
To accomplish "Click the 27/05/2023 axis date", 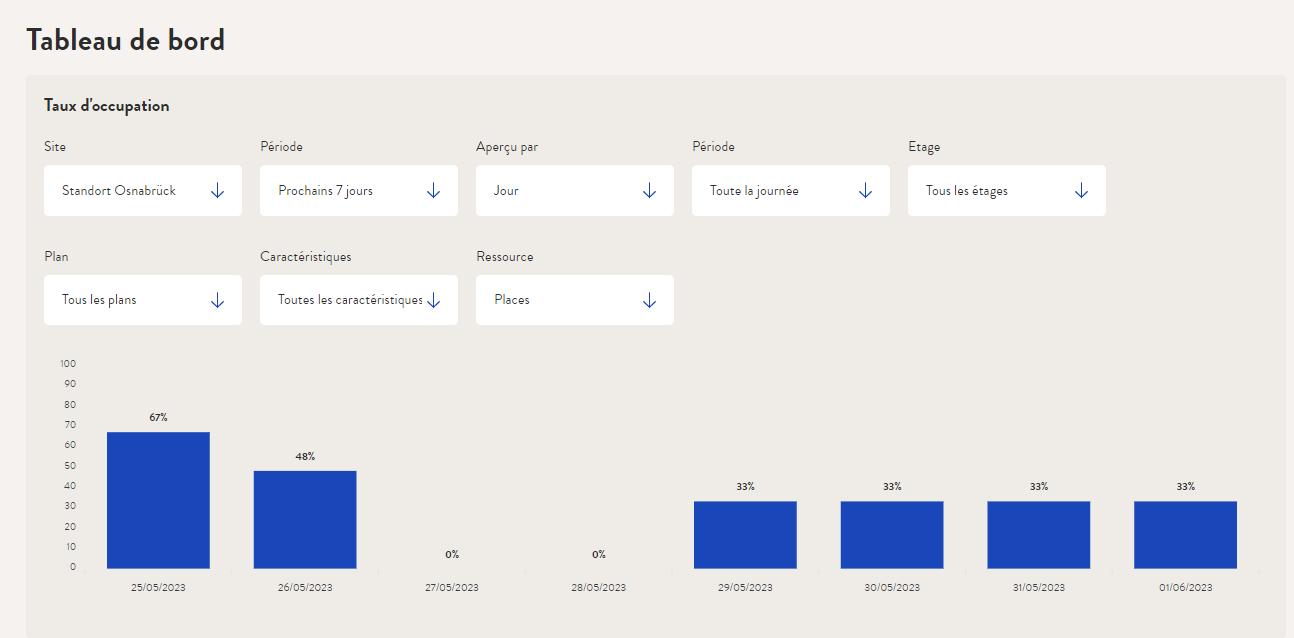I will tap(452, 587).
